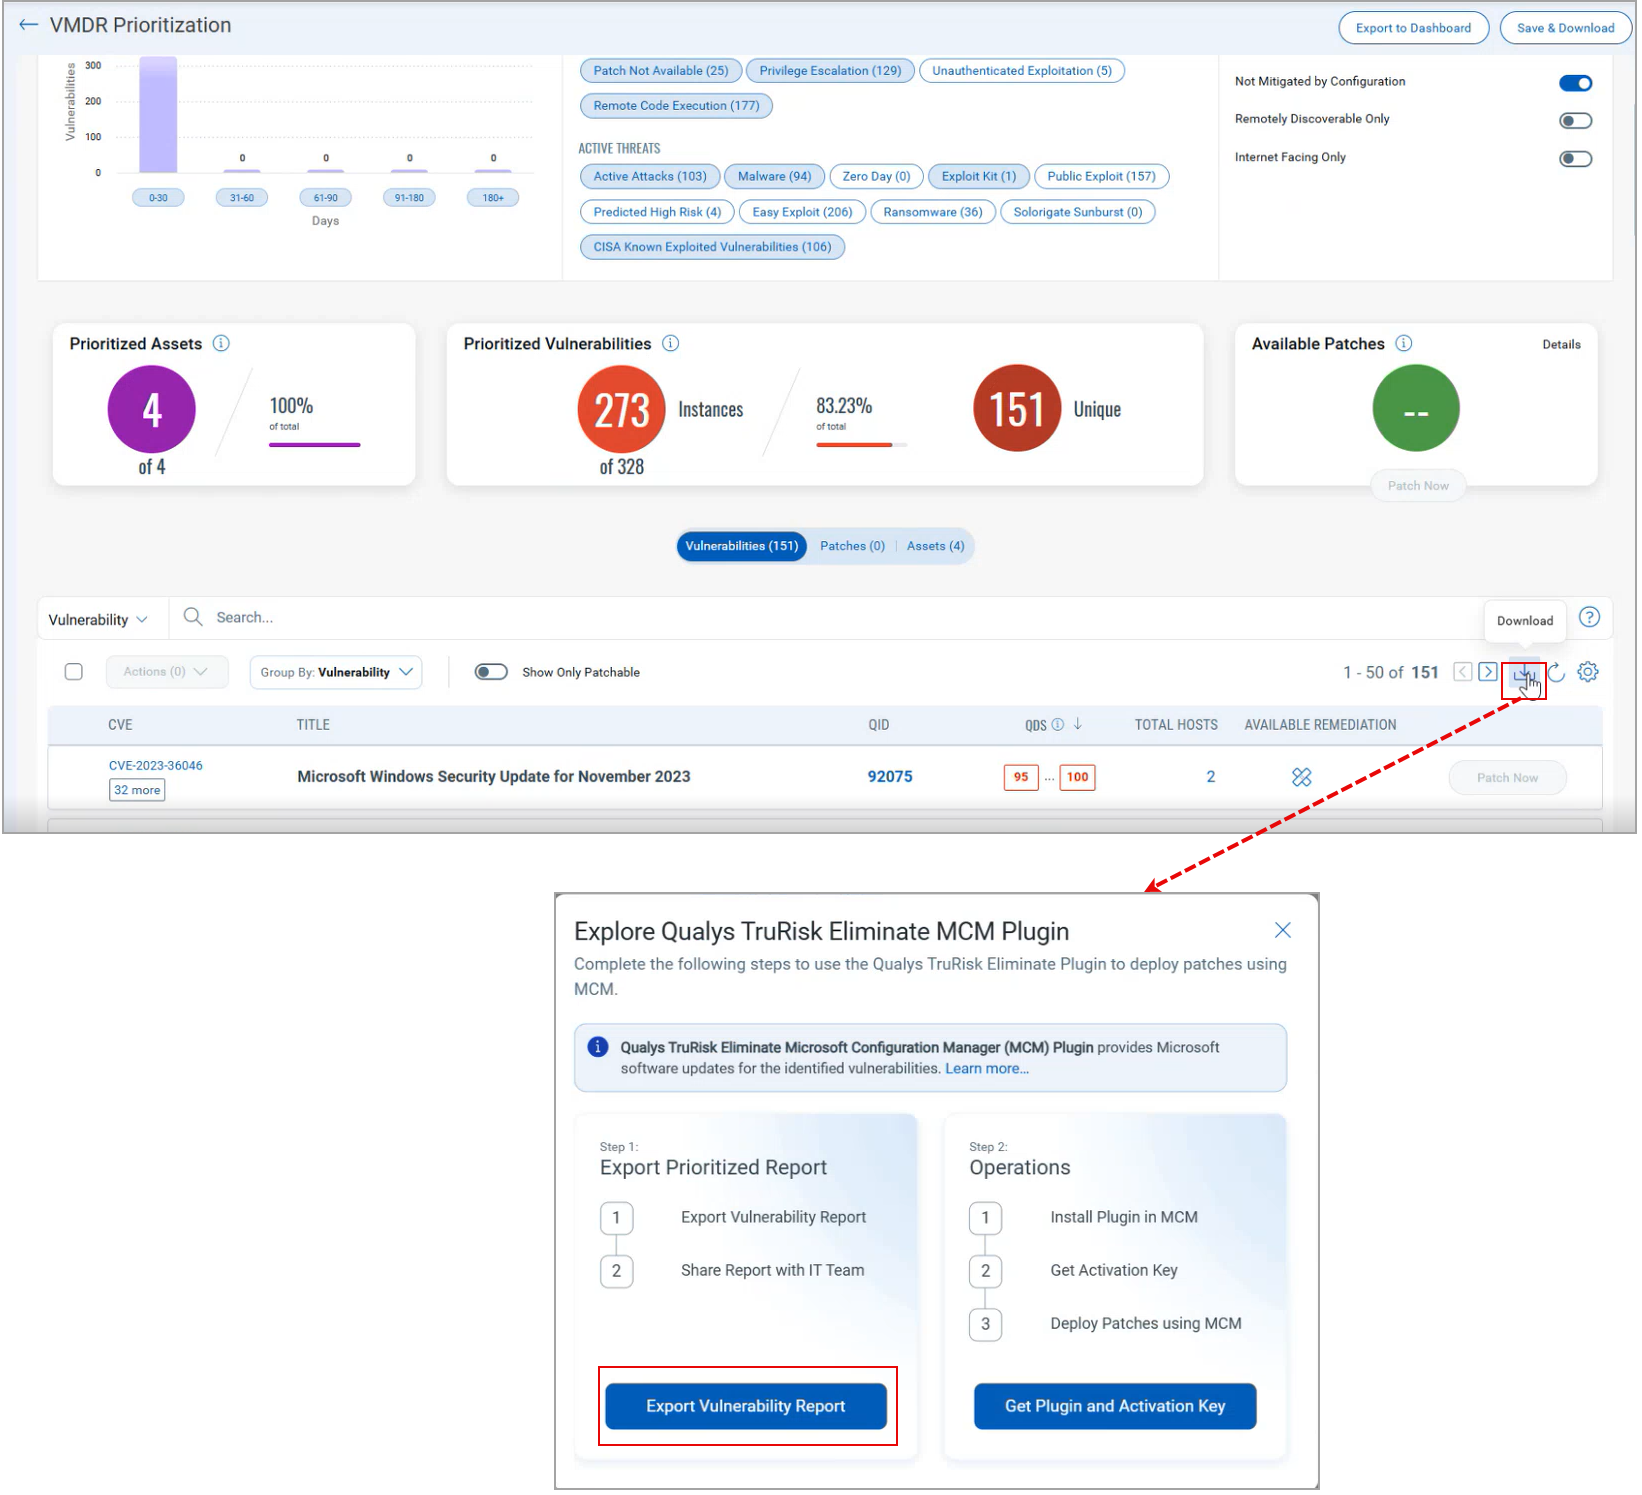This screenshot has width=1642, height=1495.
Task: Refresh the vulnerabilities list
Action: tap(1557, 672)
